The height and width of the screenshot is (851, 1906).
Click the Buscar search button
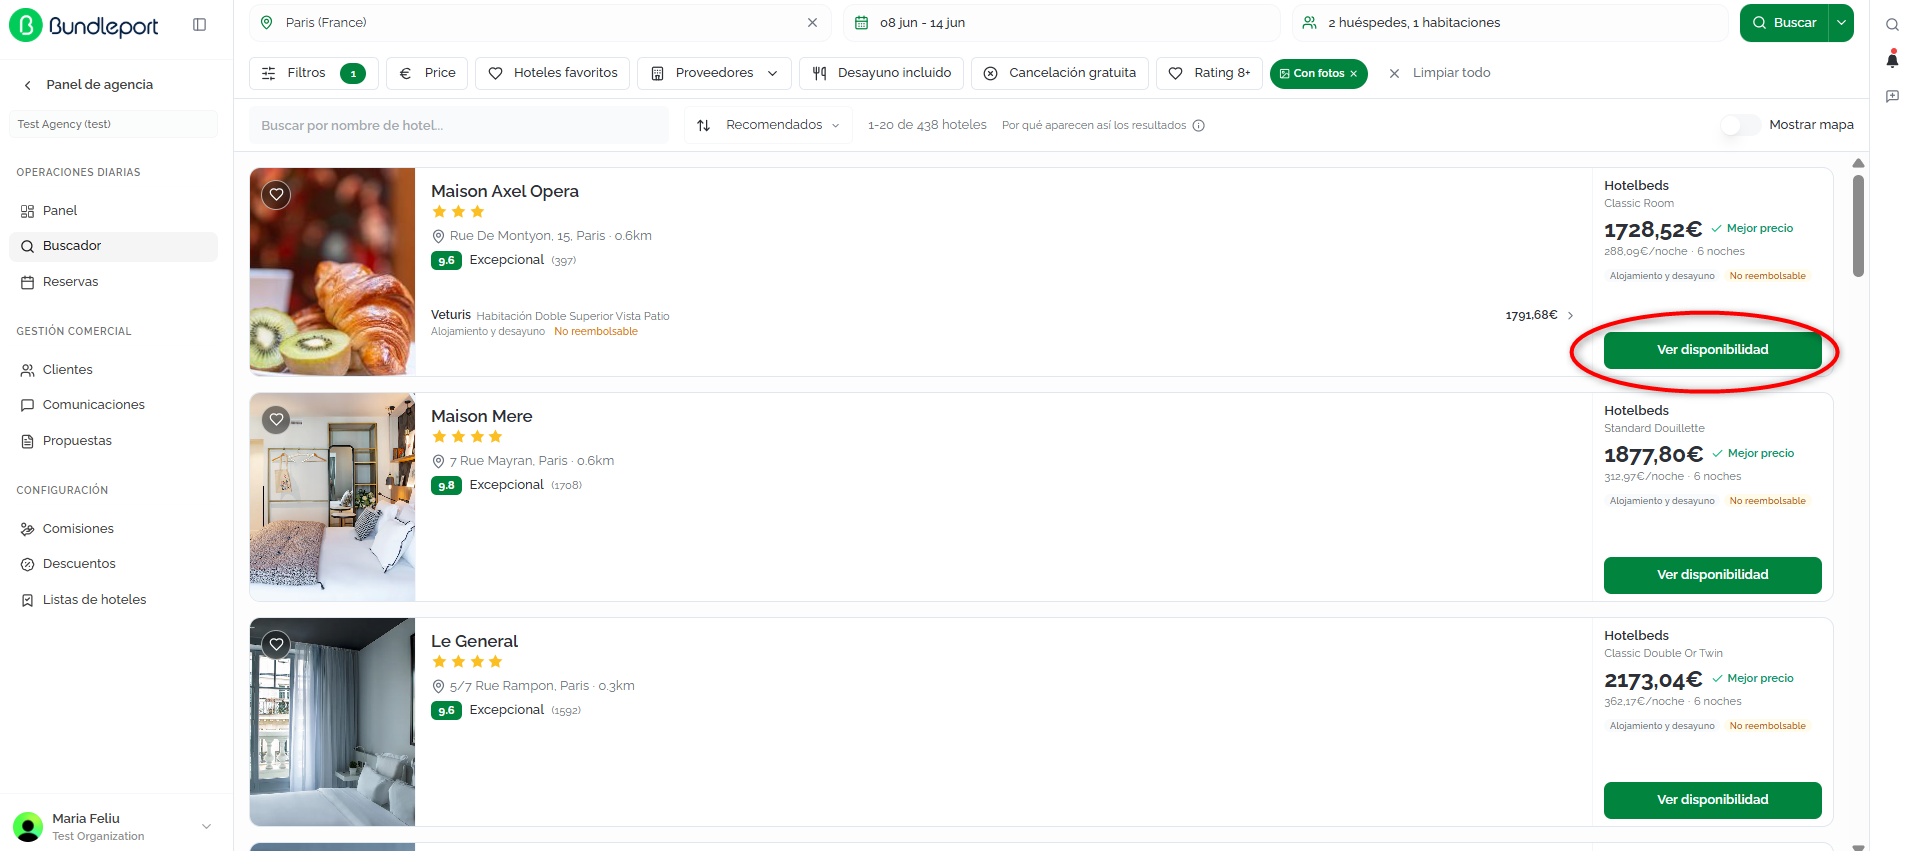pos(1785,23)
